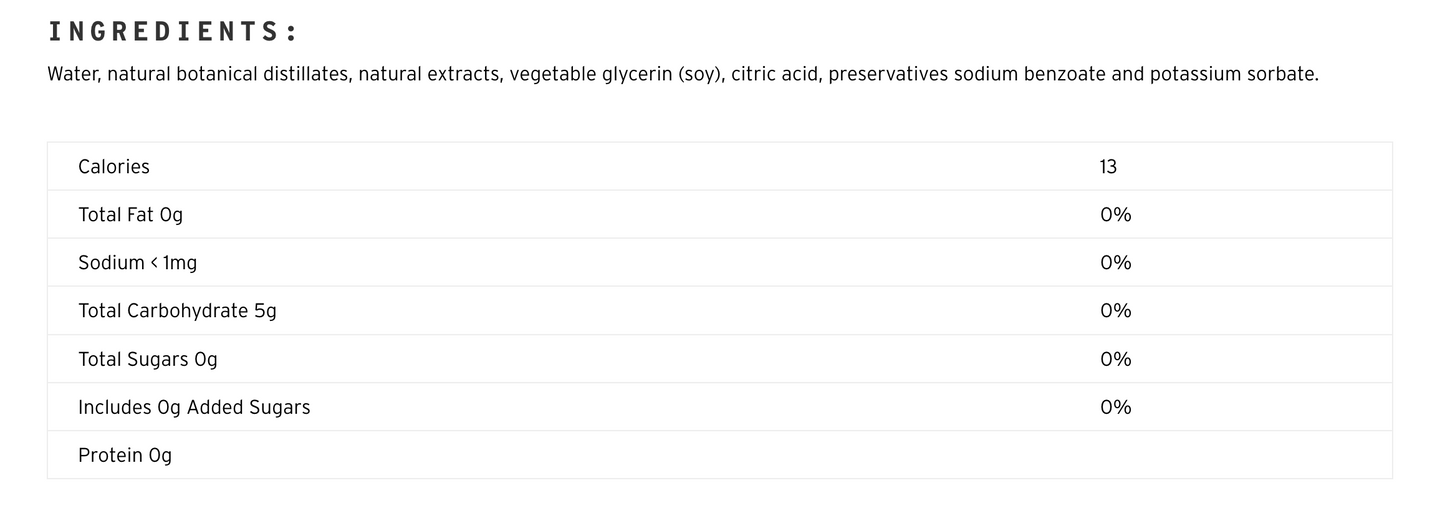Screen dimensions: 1445x526
Task: Click the 0% value for Total Carbohydrate
Action: (x=1115, y=311)
